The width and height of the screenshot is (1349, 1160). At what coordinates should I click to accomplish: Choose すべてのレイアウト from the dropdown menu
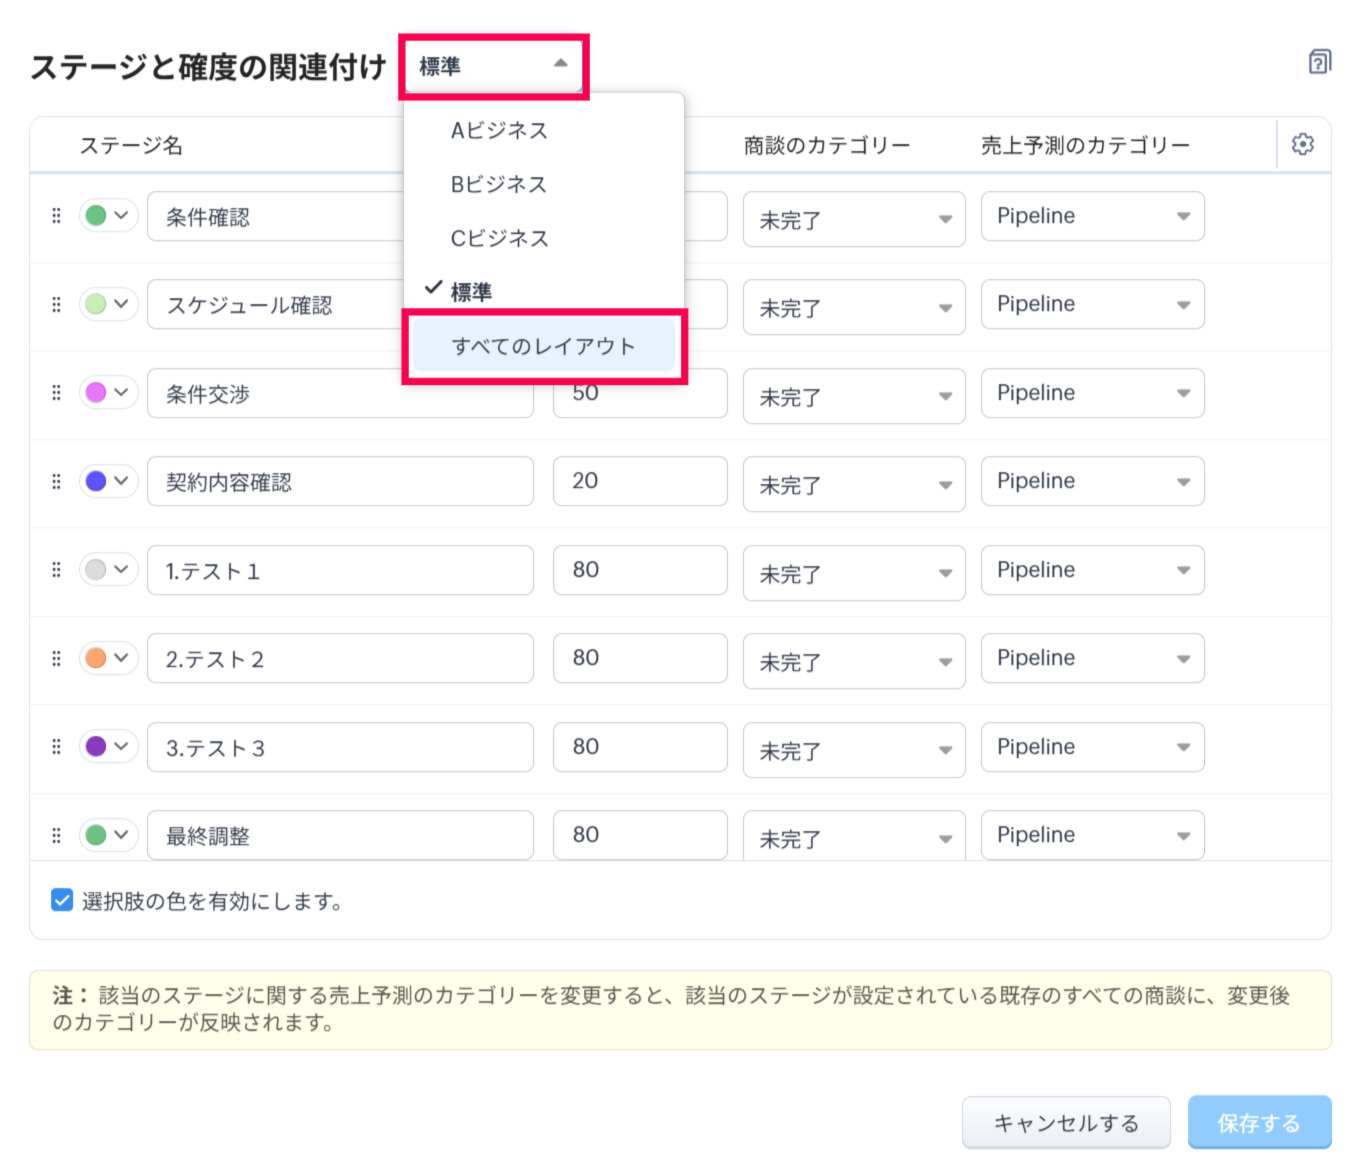coord(543,346)
